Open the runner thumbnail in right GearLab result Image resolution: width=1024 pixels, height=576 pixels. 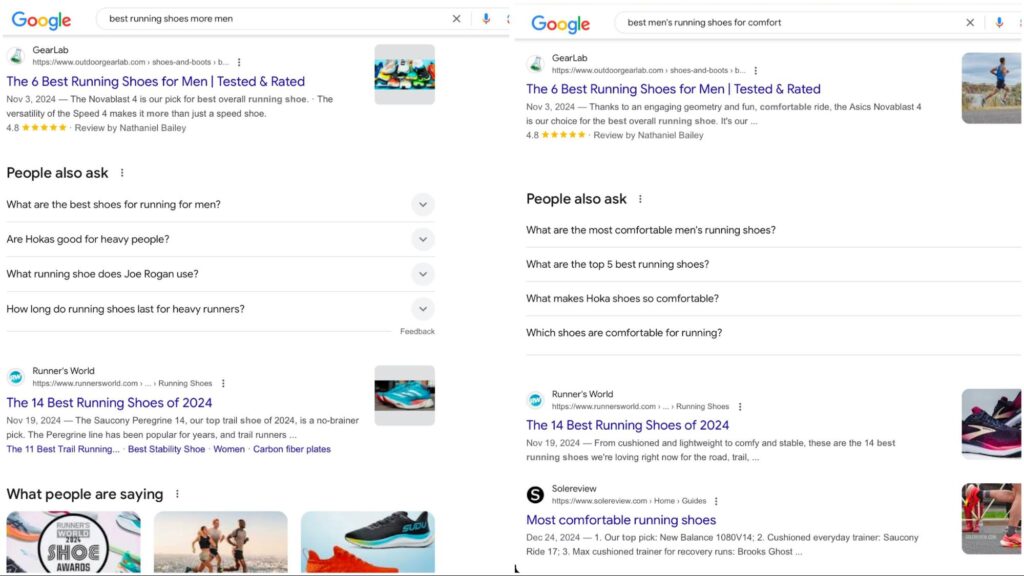click(991, 88)
